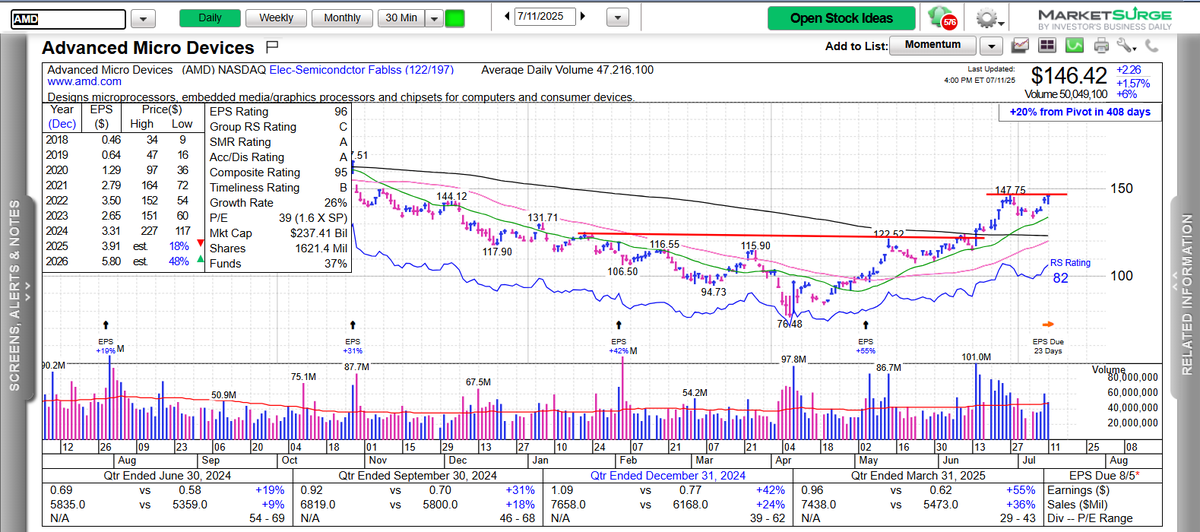Select the 30 Min intraday interval
The height and width of the screenshot is (532, 1200).
click(x=401, y=18)
